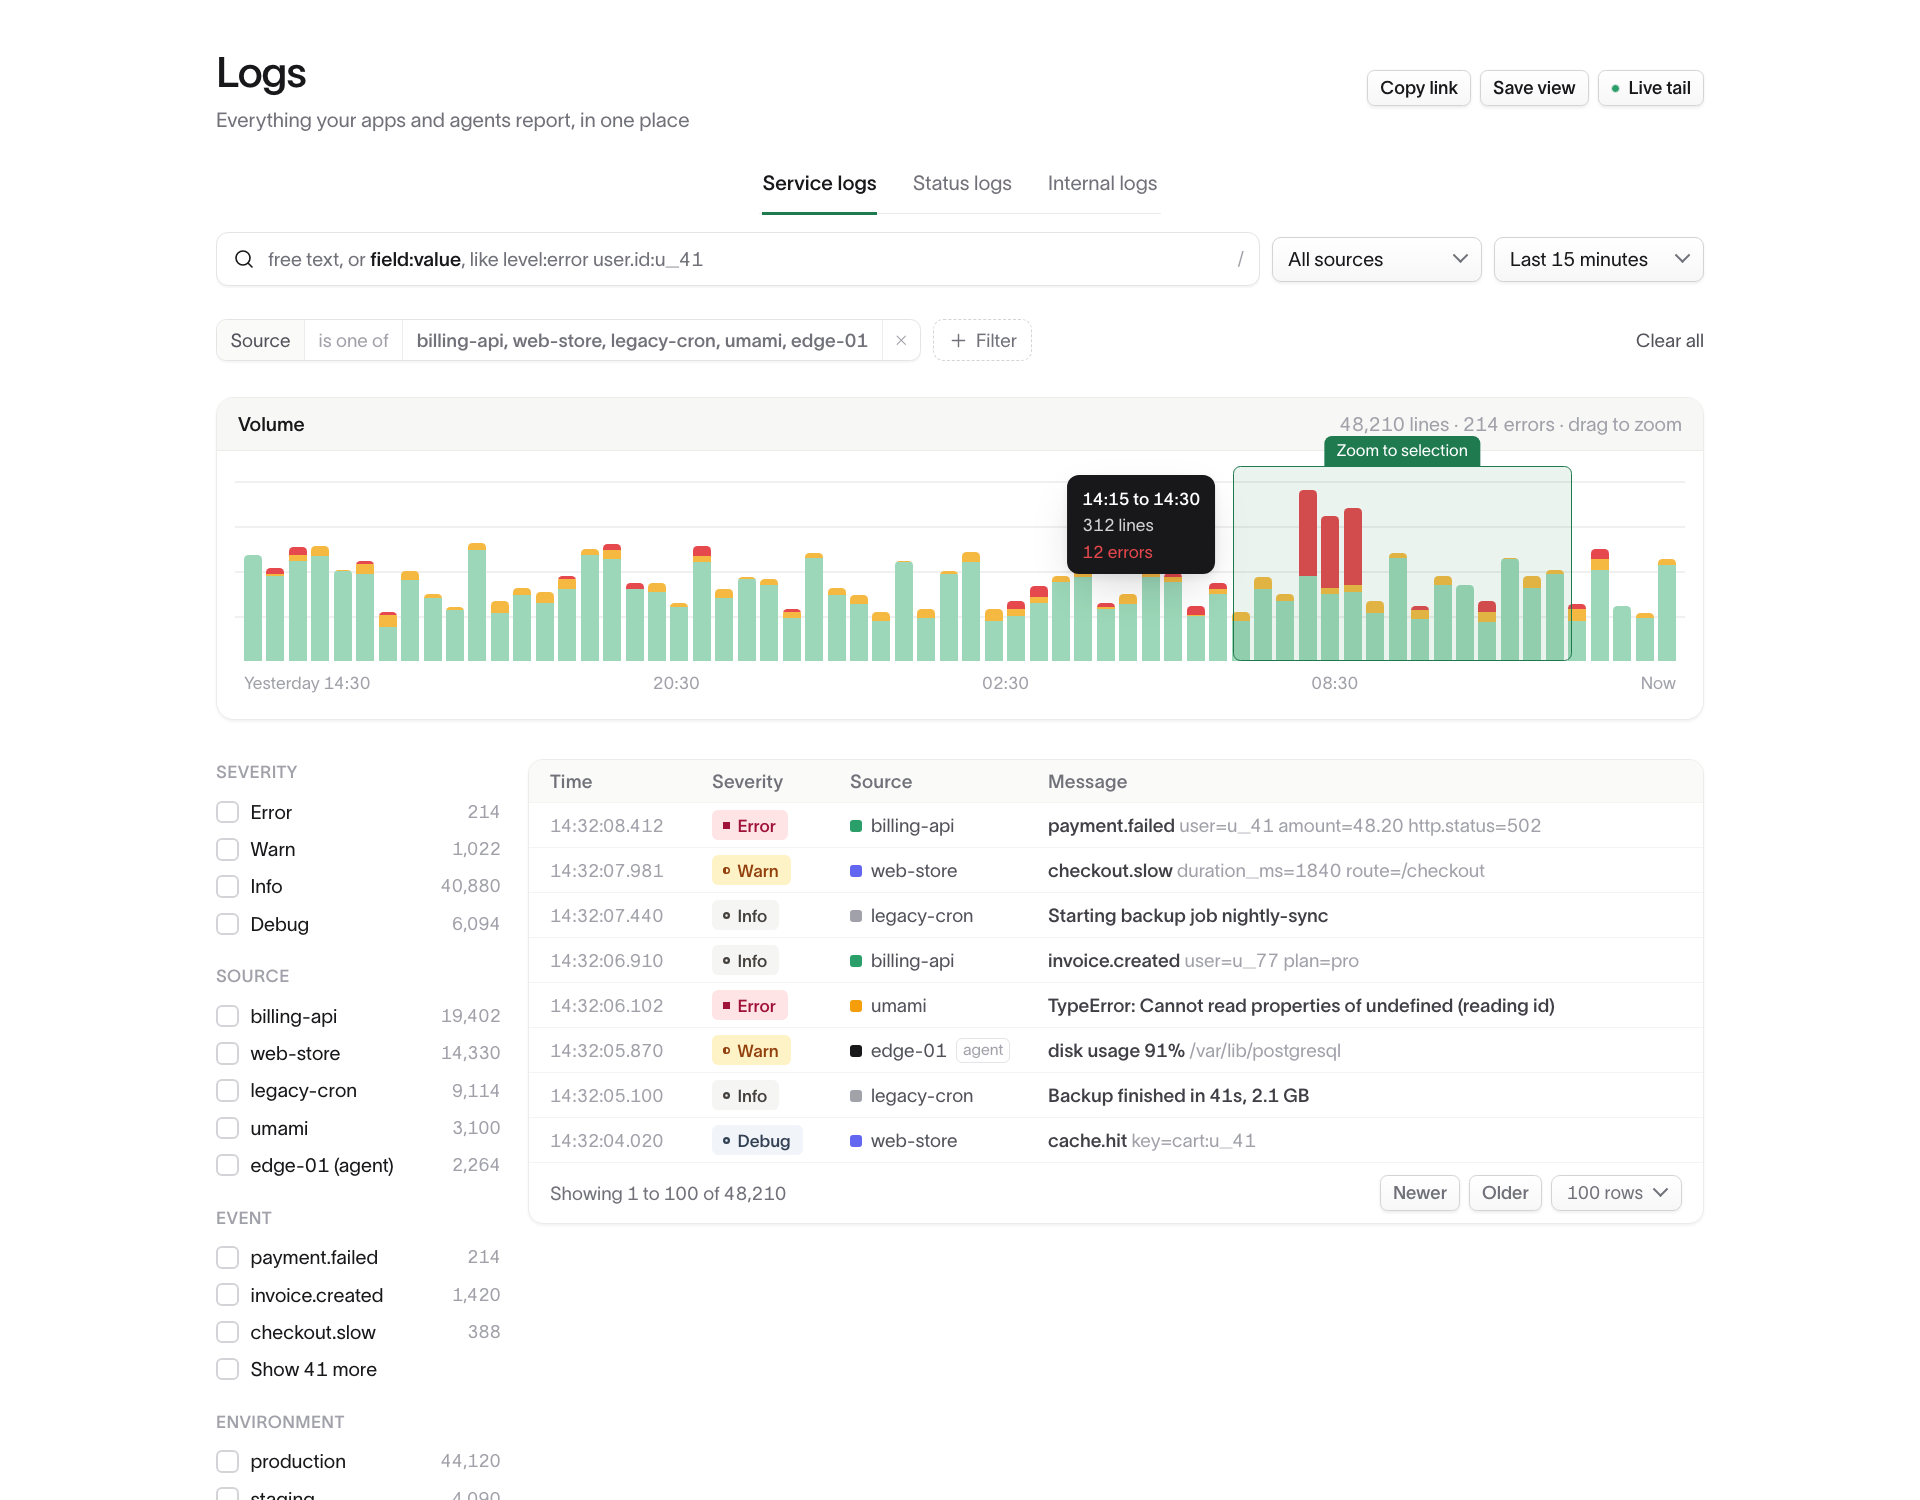
Task: Click the Debug badge on the cache.hit row
Action: coord(757,1141)
